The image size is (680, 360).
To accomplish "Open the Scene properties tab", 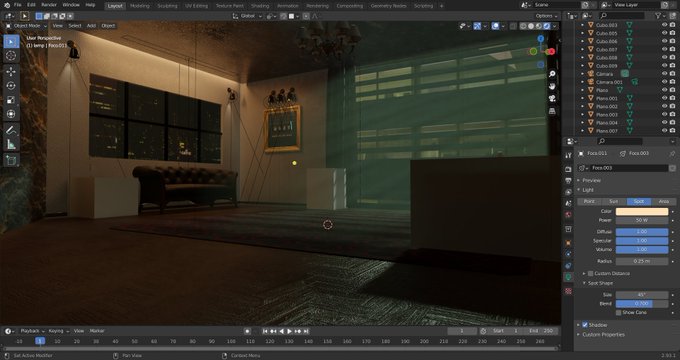I will click(x=568, y=203).
